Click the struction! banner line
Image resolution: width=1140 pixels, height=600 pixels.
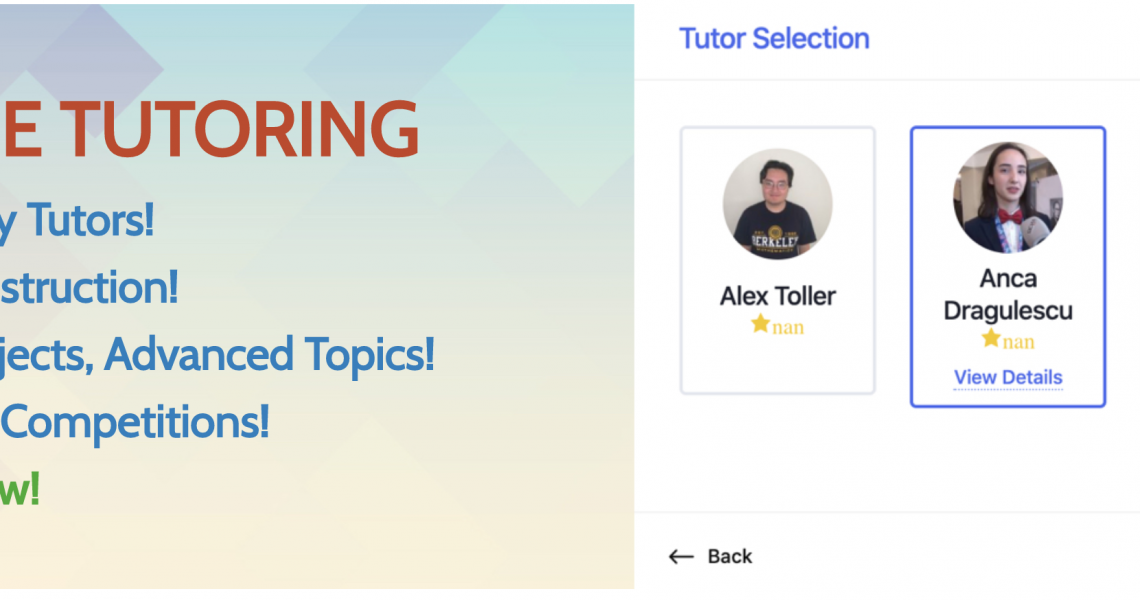pos(89,288)
